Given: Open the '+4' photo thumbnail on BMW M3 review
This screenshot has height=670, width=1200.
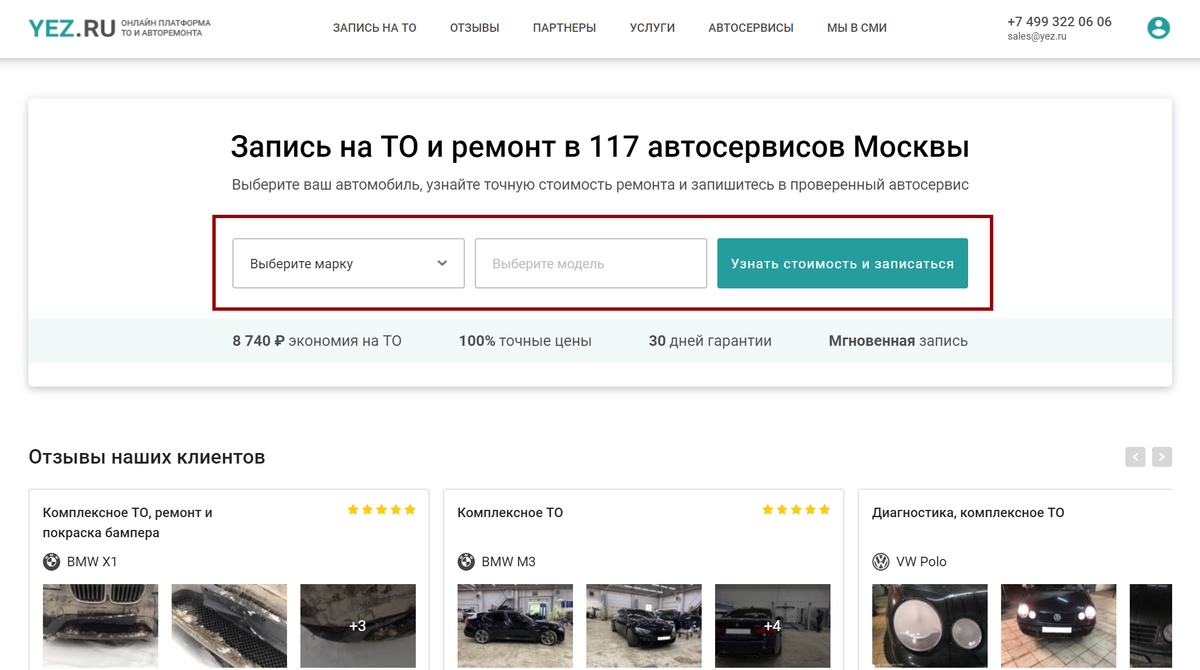Looking at the screenshot, I should coord(773,626).
